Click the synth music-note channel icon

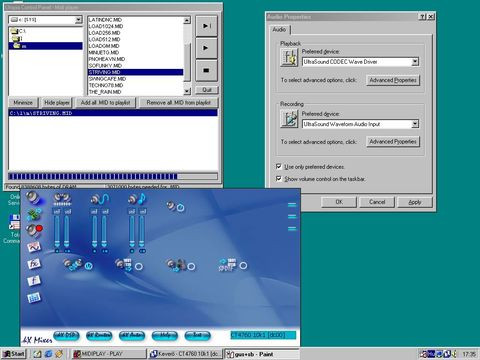137,199
